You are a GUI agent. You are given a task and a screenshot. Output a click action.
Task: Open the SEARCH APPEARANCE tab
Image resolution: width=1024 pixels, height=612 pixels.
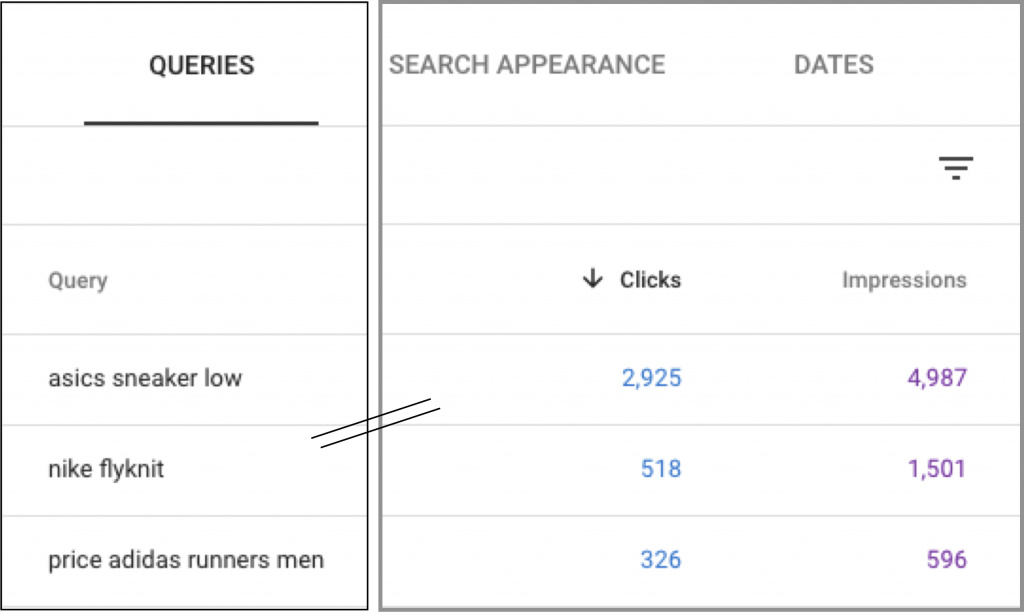pyautogui.click(x=527, y=65)
